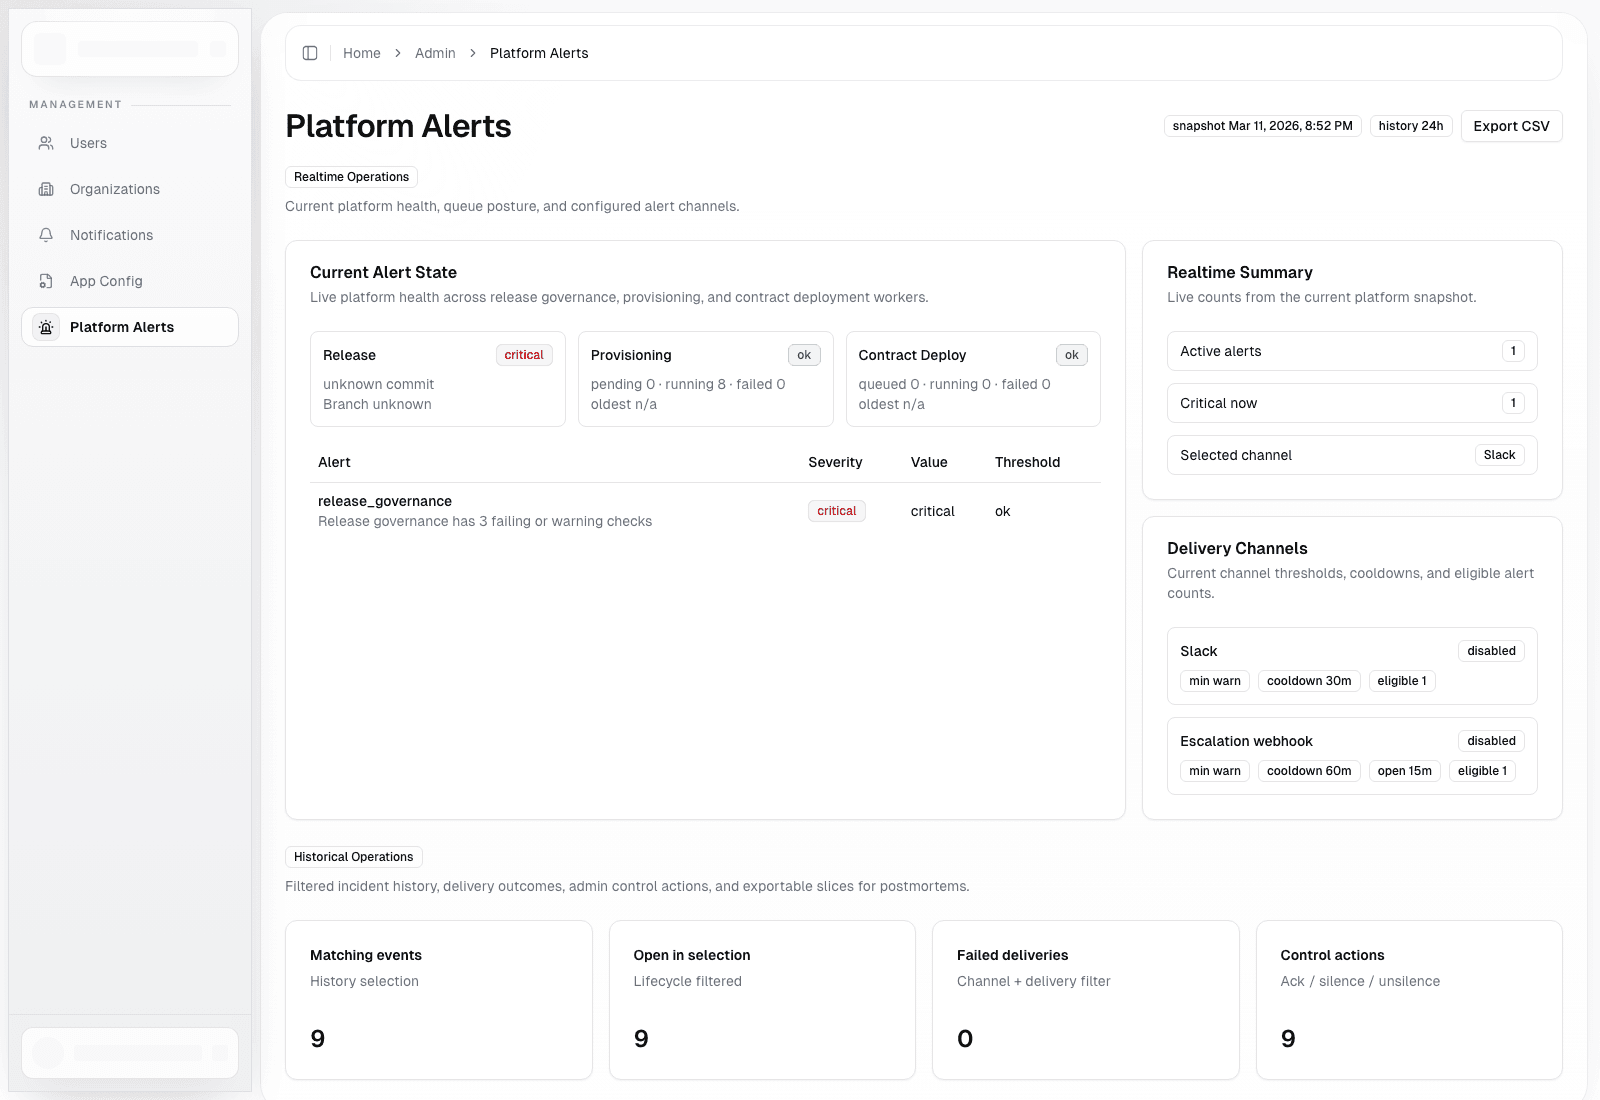Screen dimensions: 1600x1100
Task: Select the Users icon in the sidebar
Action: click(46, 143)
